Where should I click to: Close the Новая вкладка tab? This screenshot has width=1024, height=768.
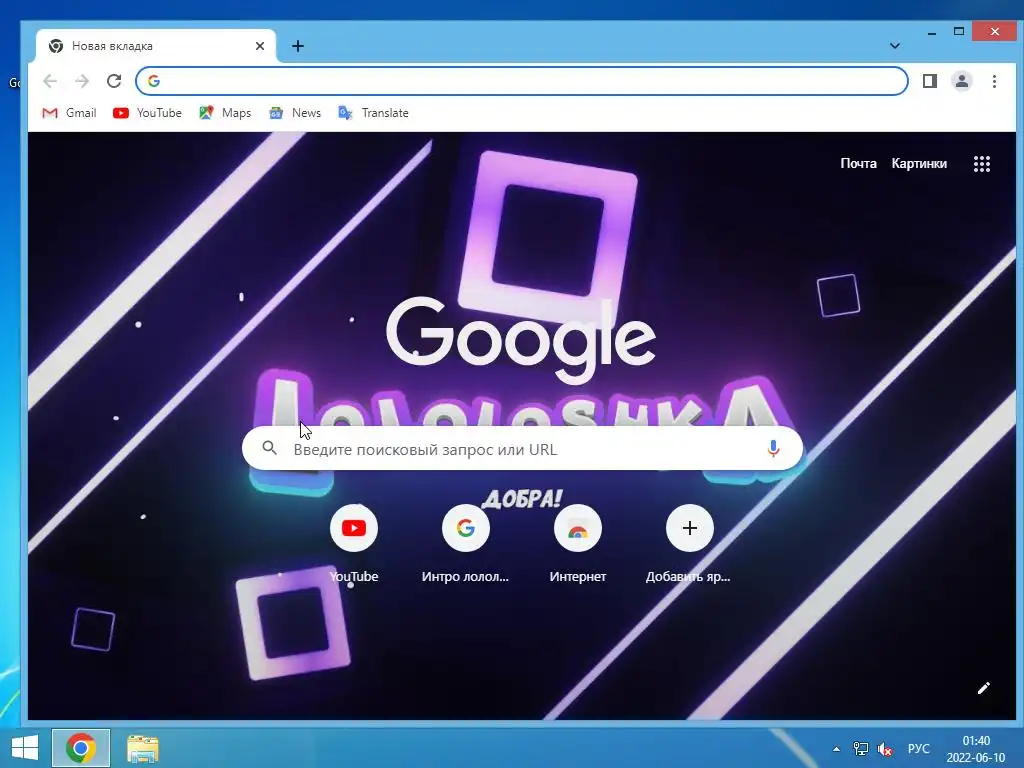coord(260,46)
